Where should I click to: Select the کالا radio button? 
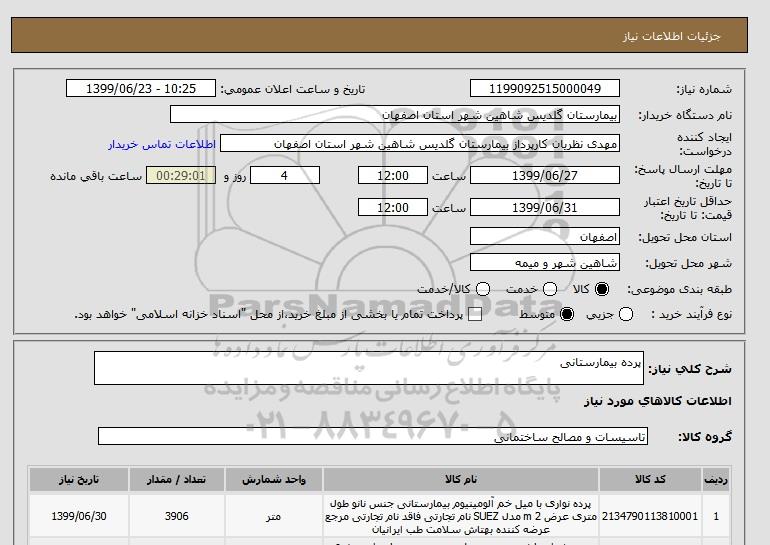click(602, 289)
